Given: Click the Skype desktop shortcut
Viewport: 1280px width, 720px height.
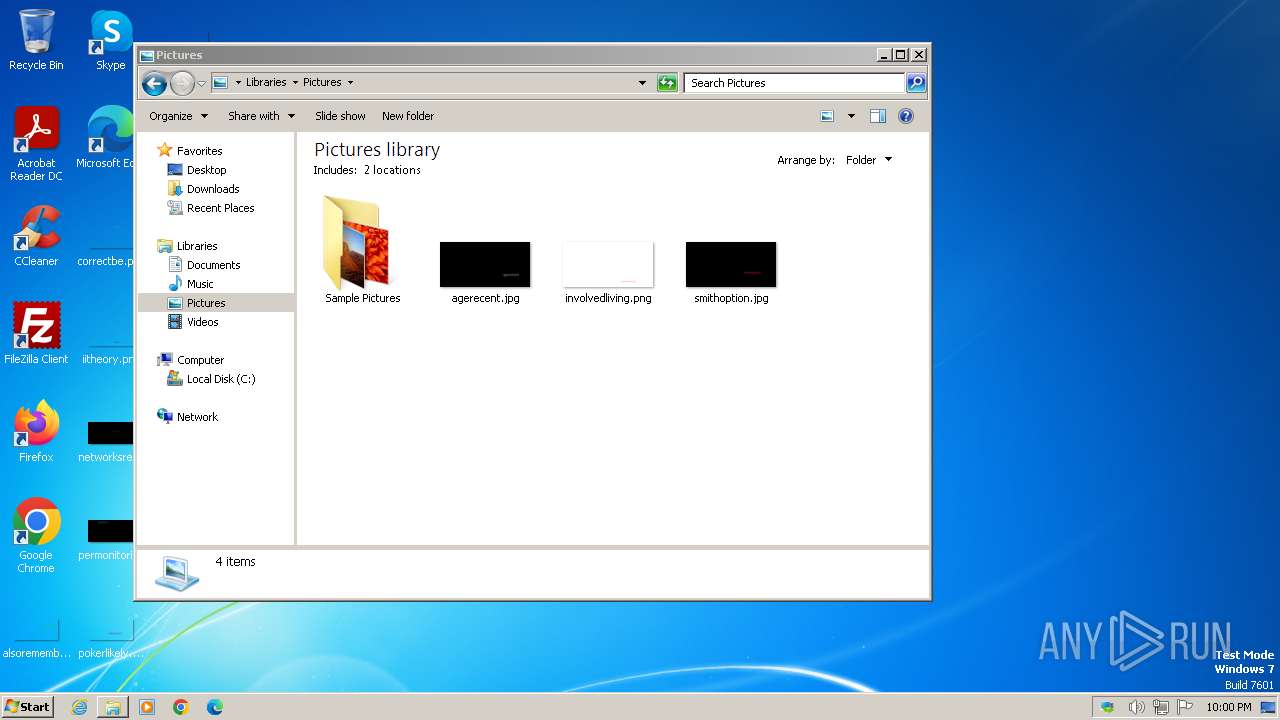Looking at the screenshot, I should point(110,40).
